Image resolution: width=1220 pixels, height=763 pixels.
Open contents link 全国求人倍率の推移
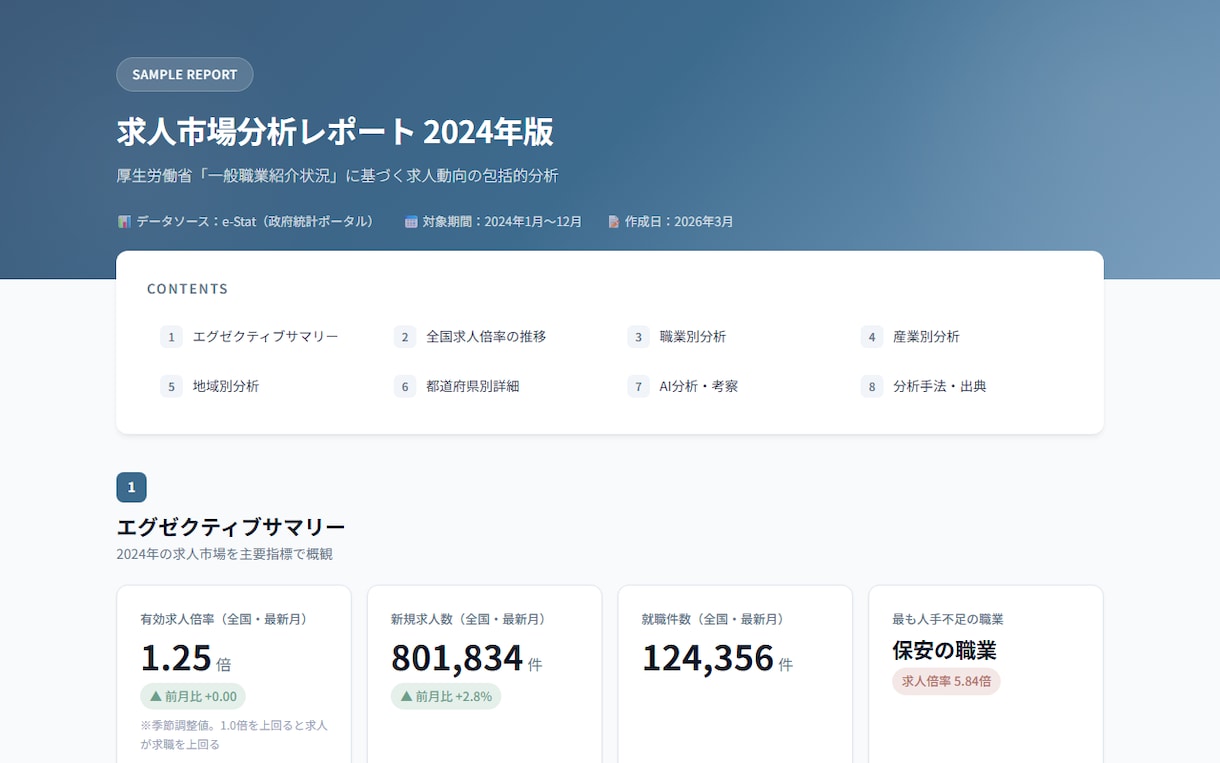pyautogui.click(x=486, y=337)
